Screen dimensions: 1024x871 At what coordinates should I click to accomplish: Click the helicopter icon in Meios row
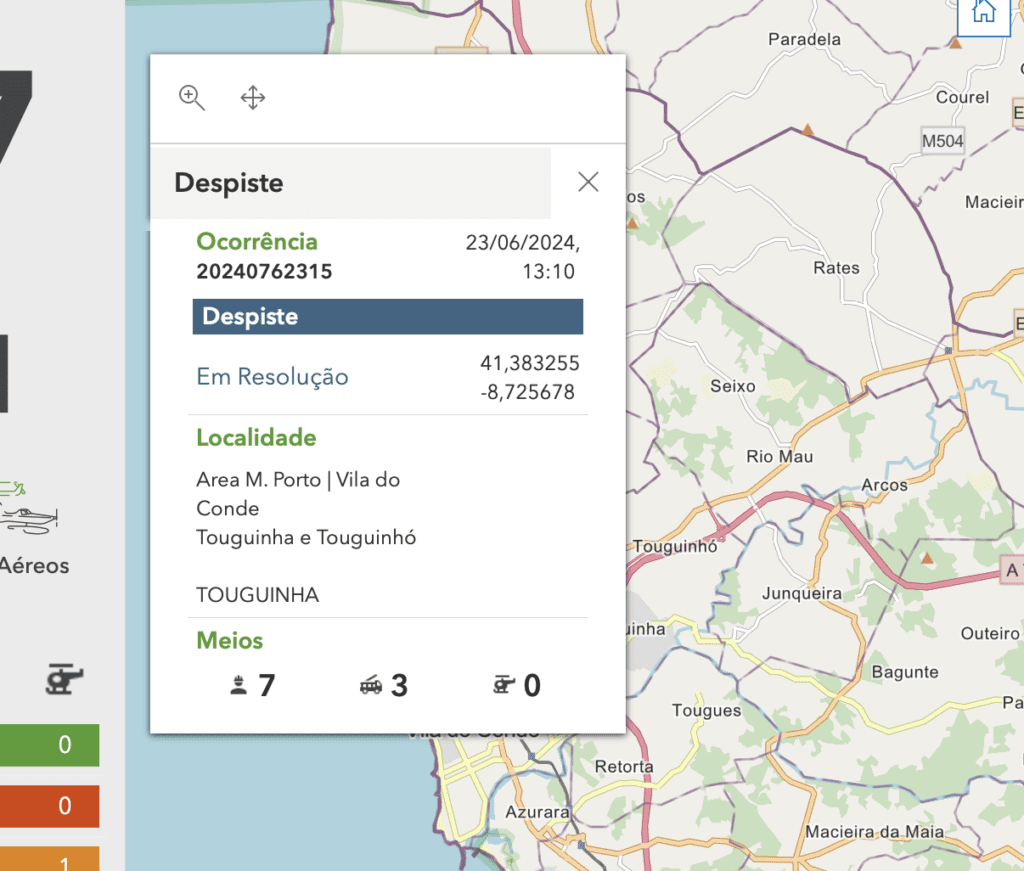(504, 685)
